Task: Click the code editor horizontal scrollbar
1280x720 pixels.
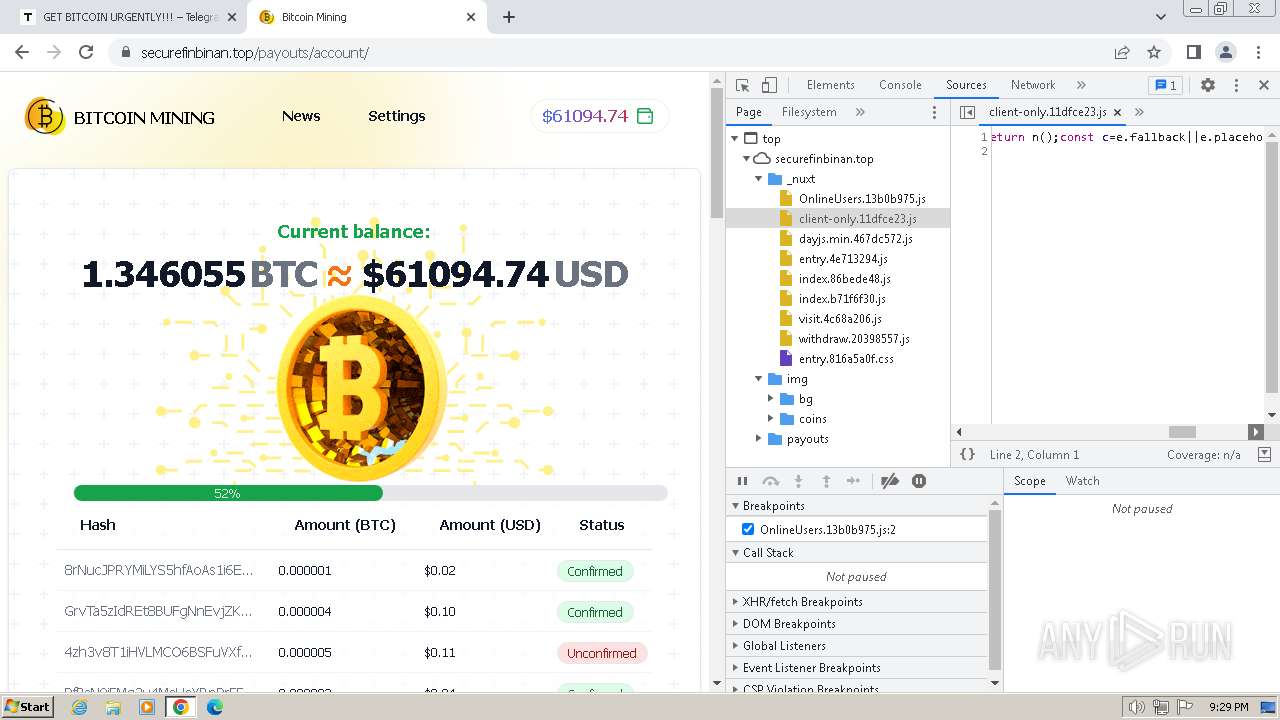Action: click(1182, 432)
